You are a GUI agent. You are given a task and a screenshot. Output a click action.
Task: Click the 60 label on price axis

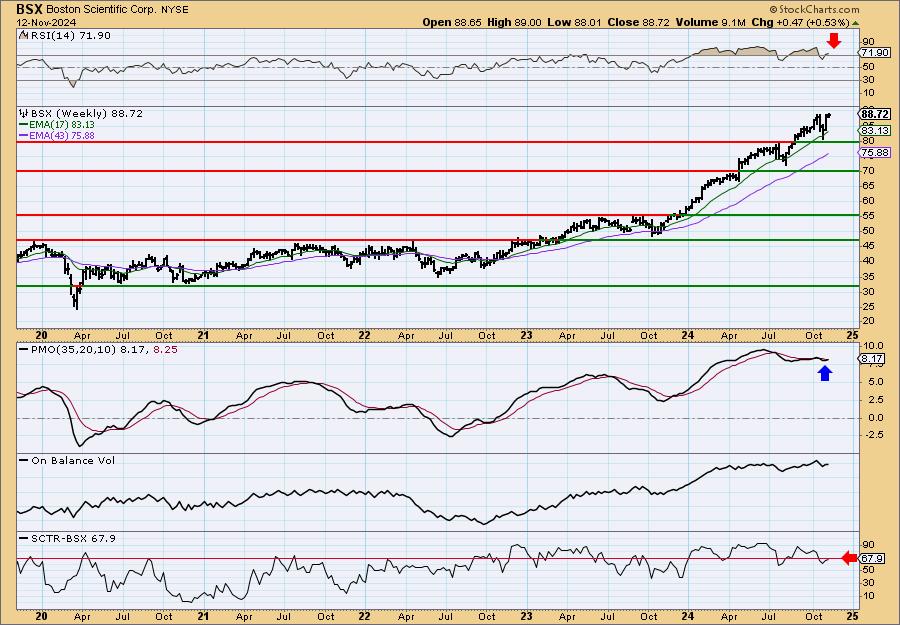869,201
